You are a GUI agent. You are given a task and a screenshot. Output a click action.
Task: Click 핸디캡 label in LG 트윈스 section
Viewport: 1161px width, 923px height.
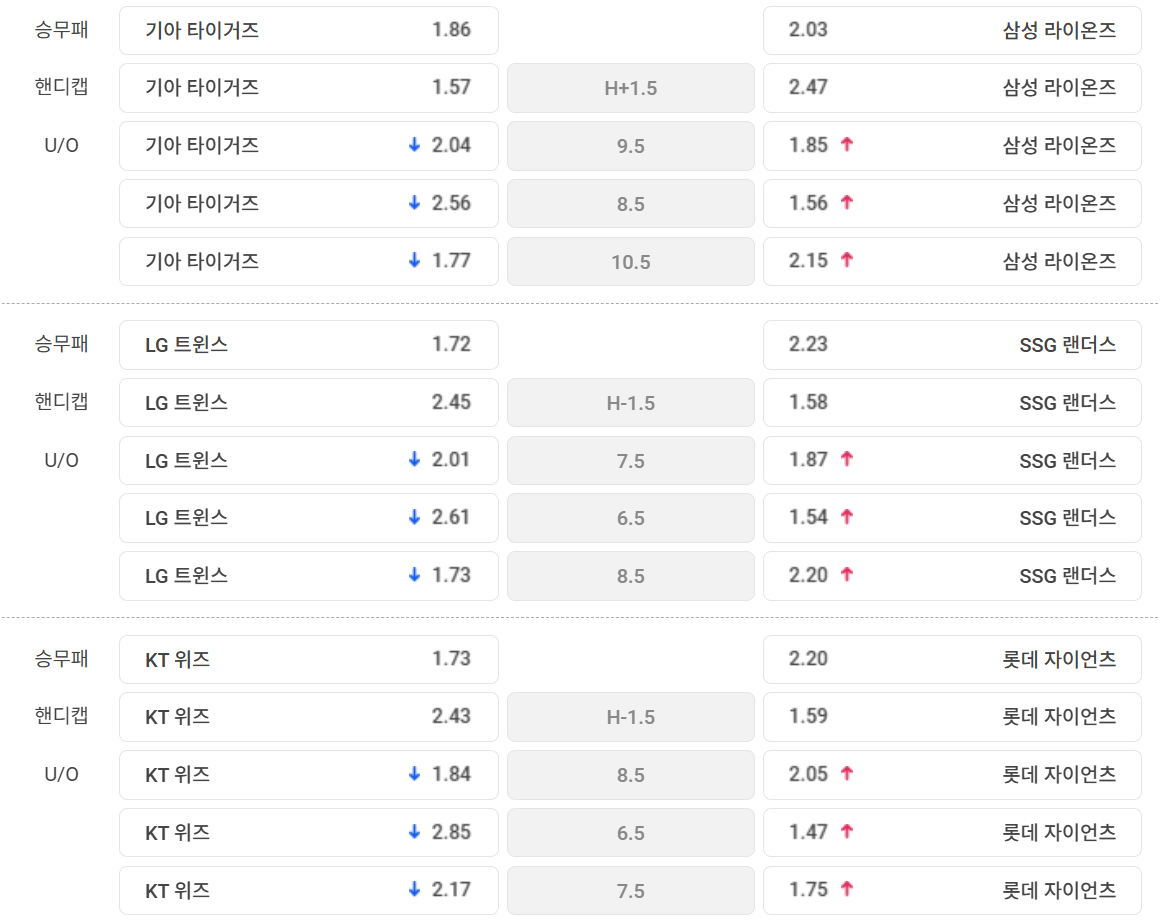click(61, 401)
